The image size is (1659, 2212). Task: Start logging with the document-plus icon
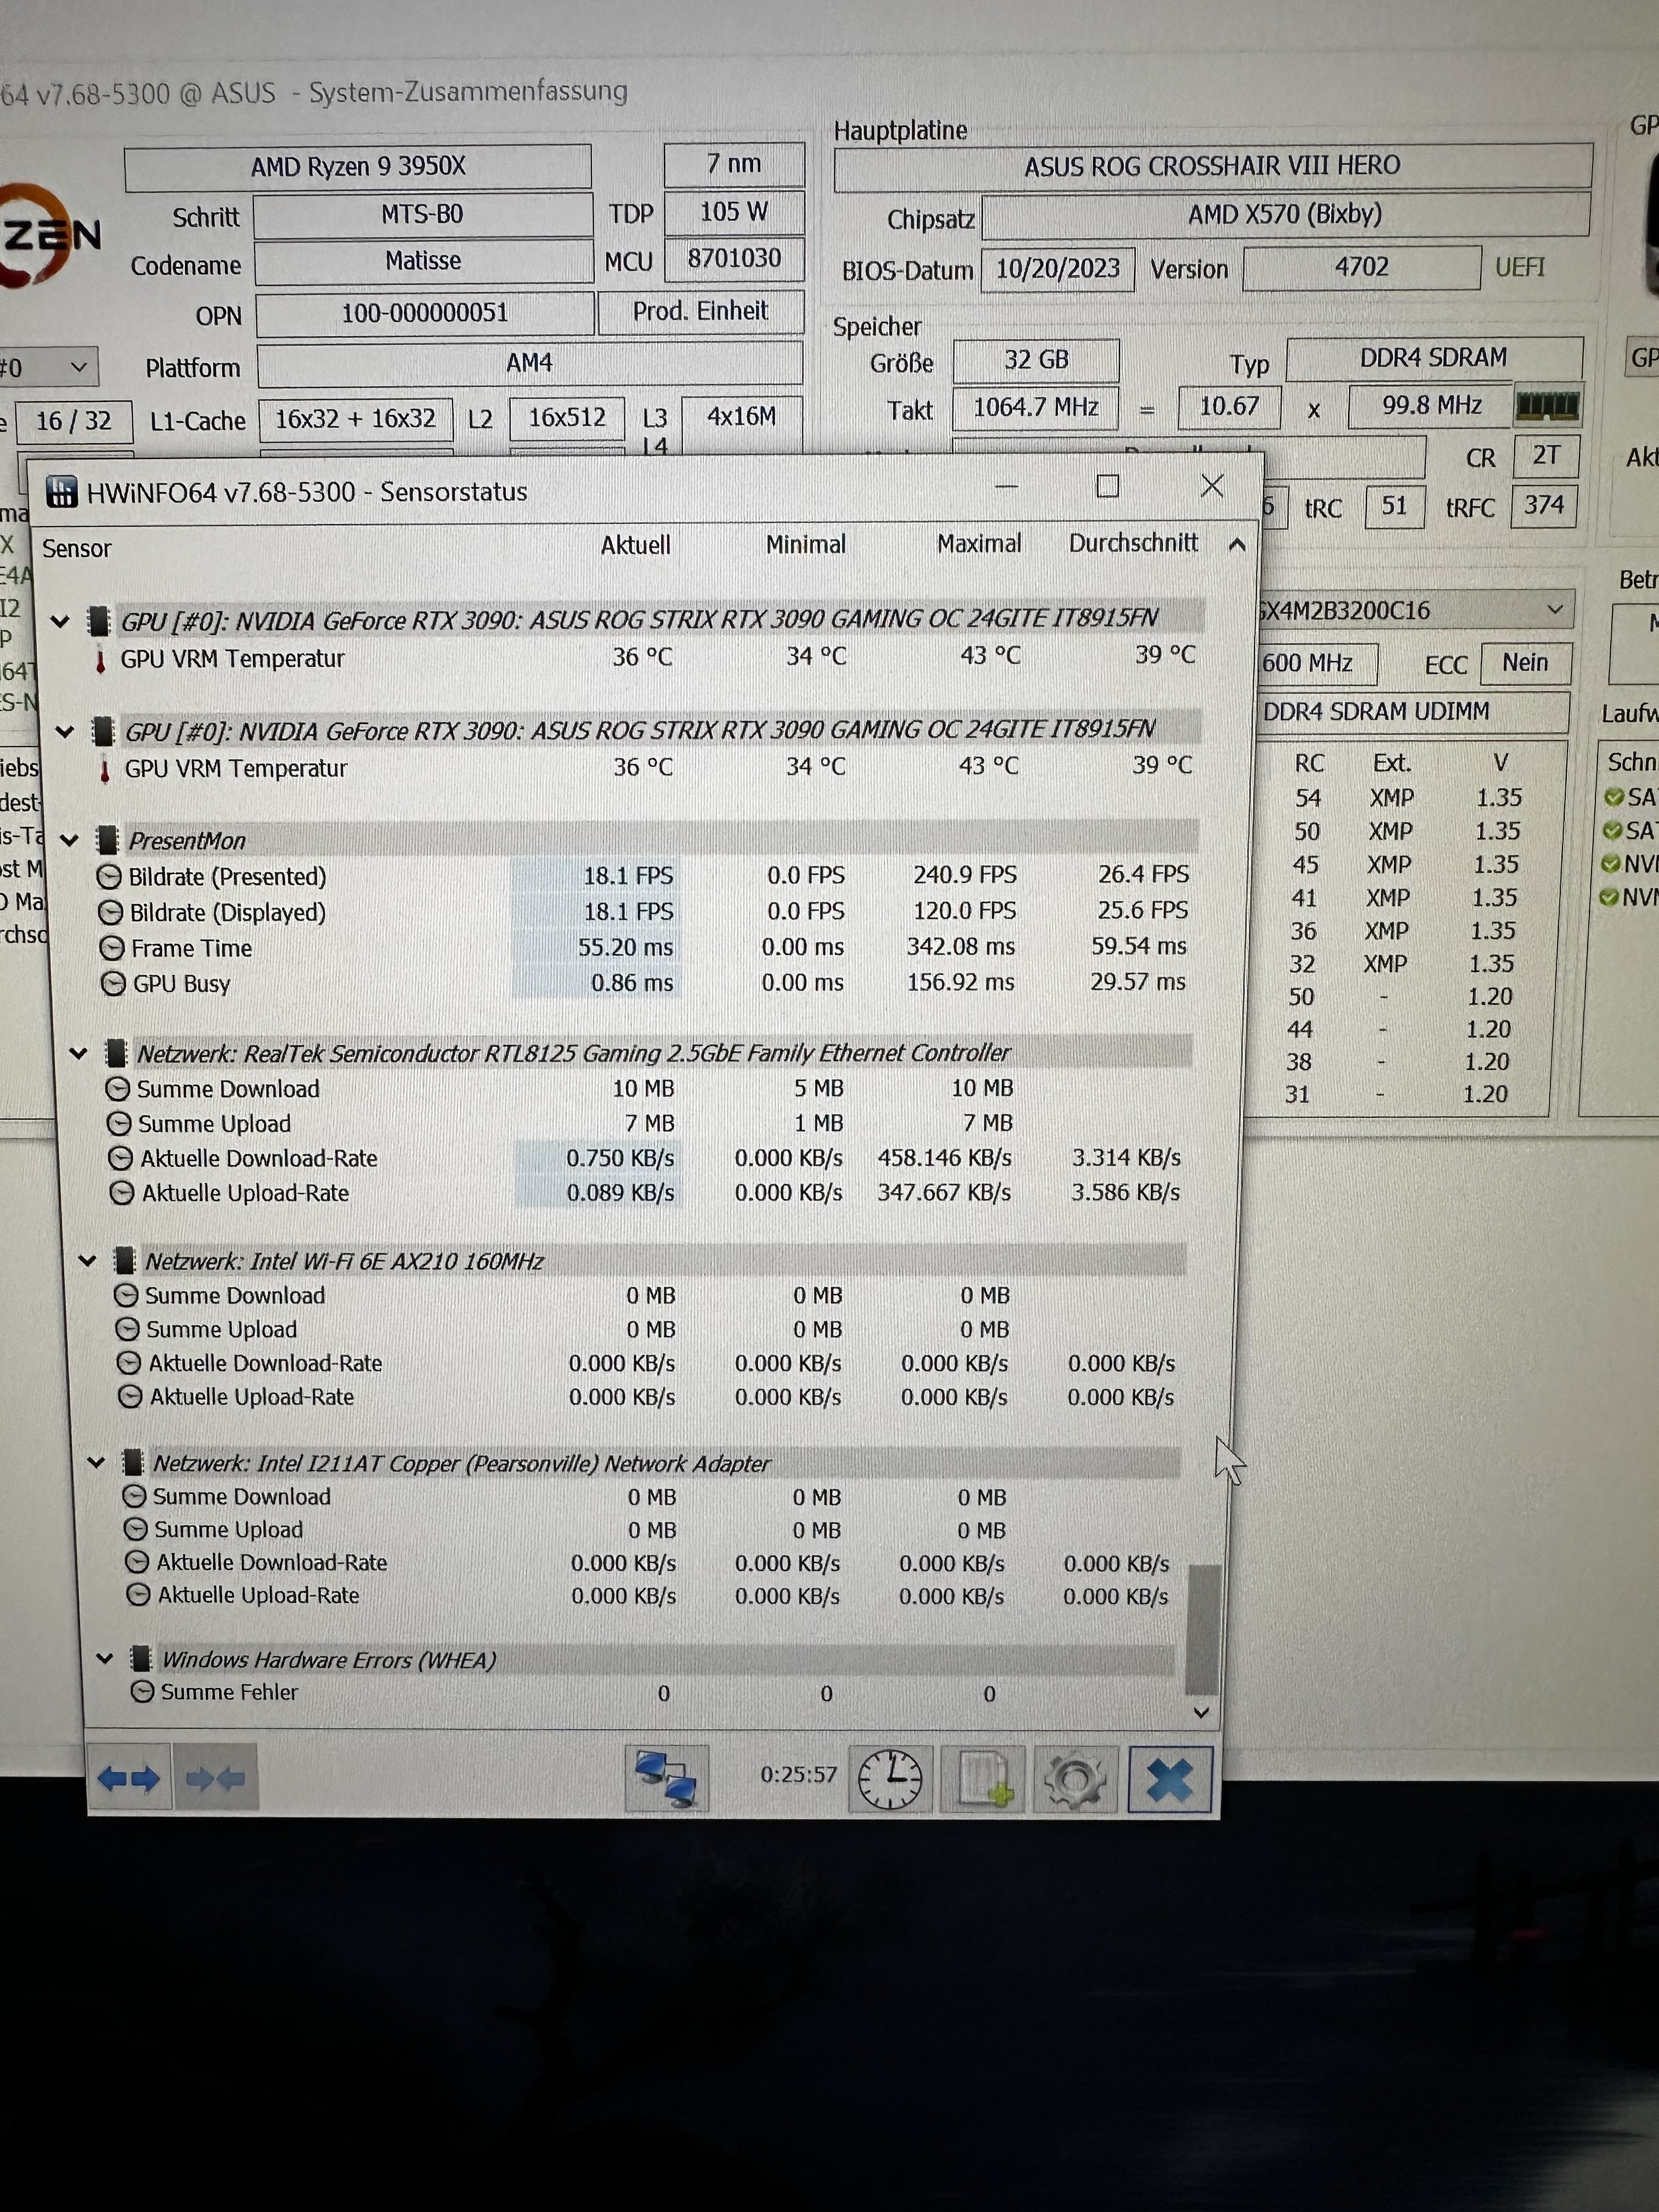[x=982, y=1778]
